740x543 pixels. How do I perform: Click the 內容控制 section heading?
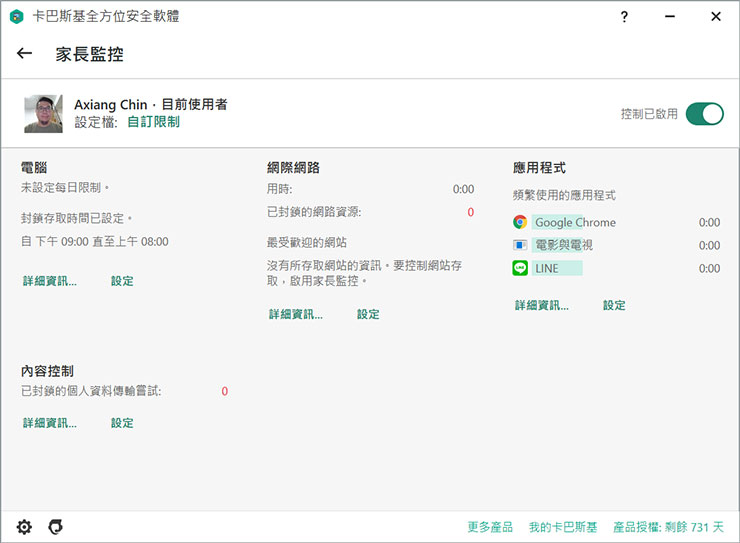(x=47, y=371)
